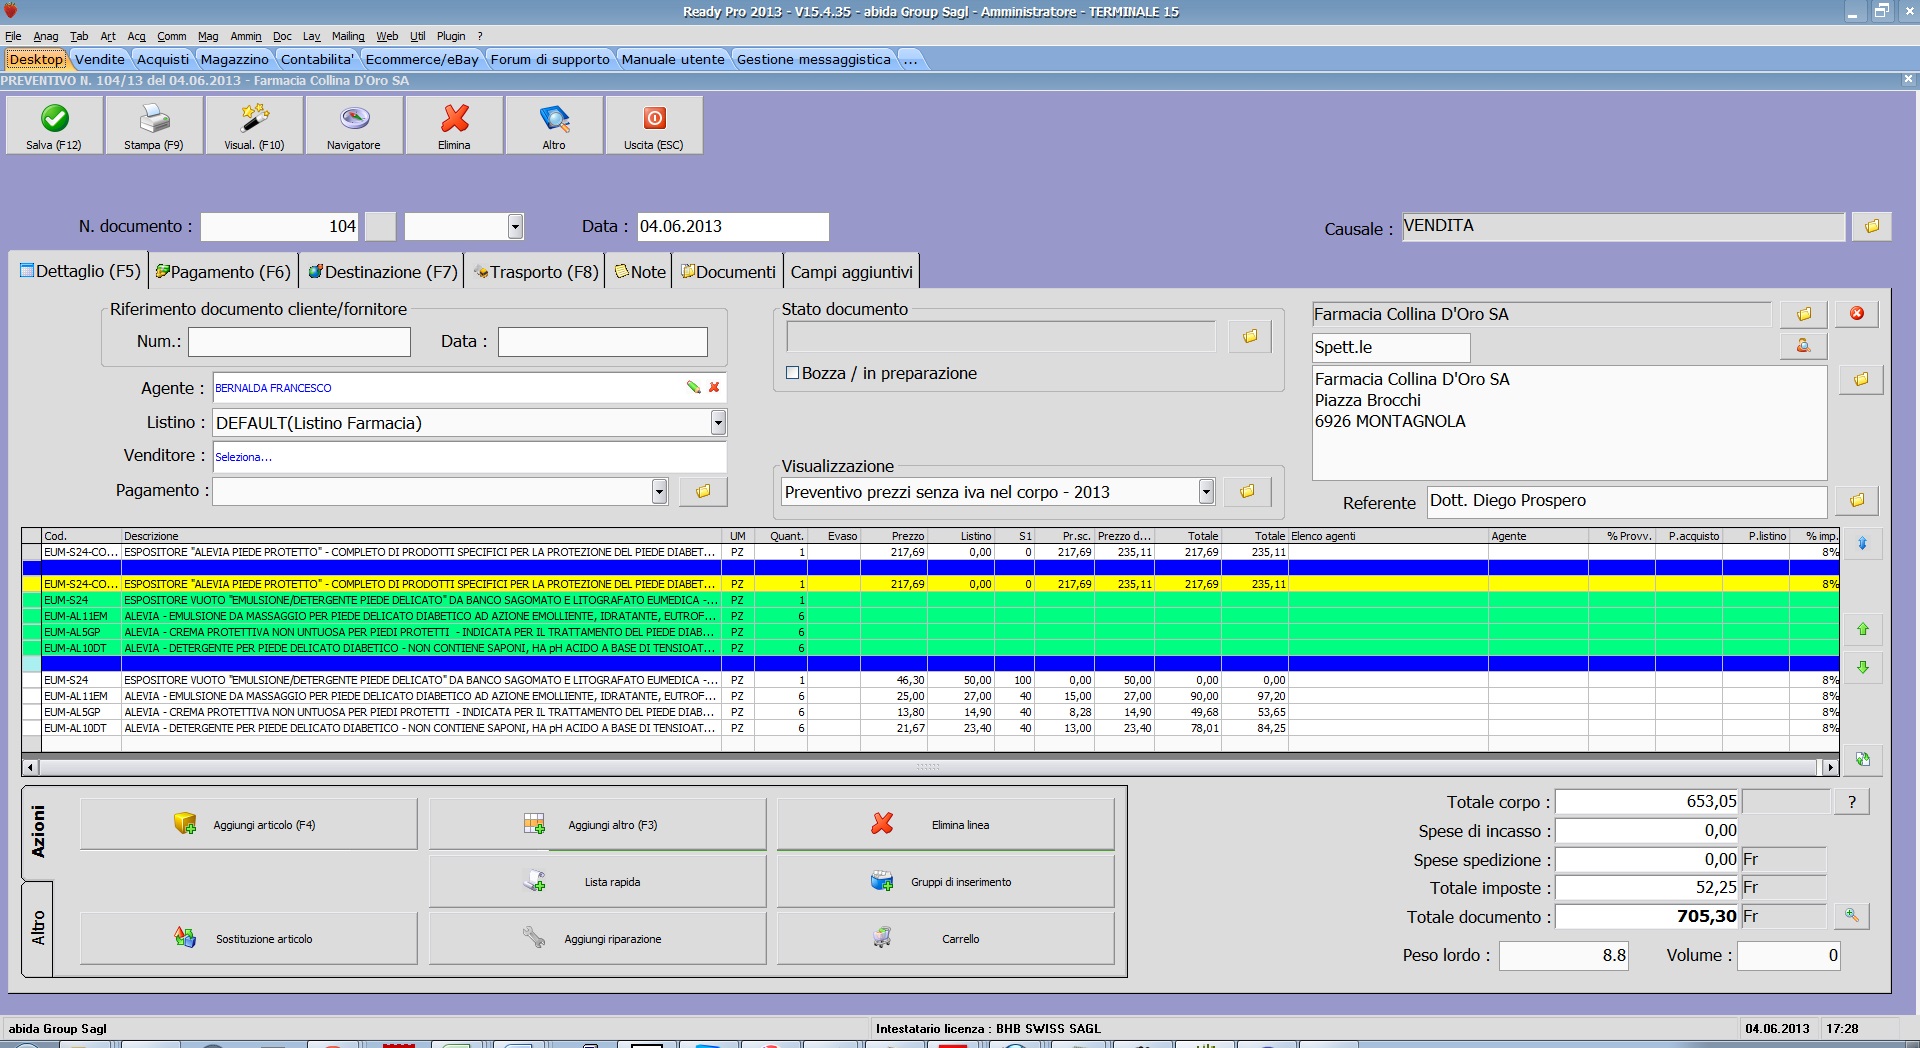
Task: Switch to the Altro vertical side tab
Action: (x=38, y=928)
